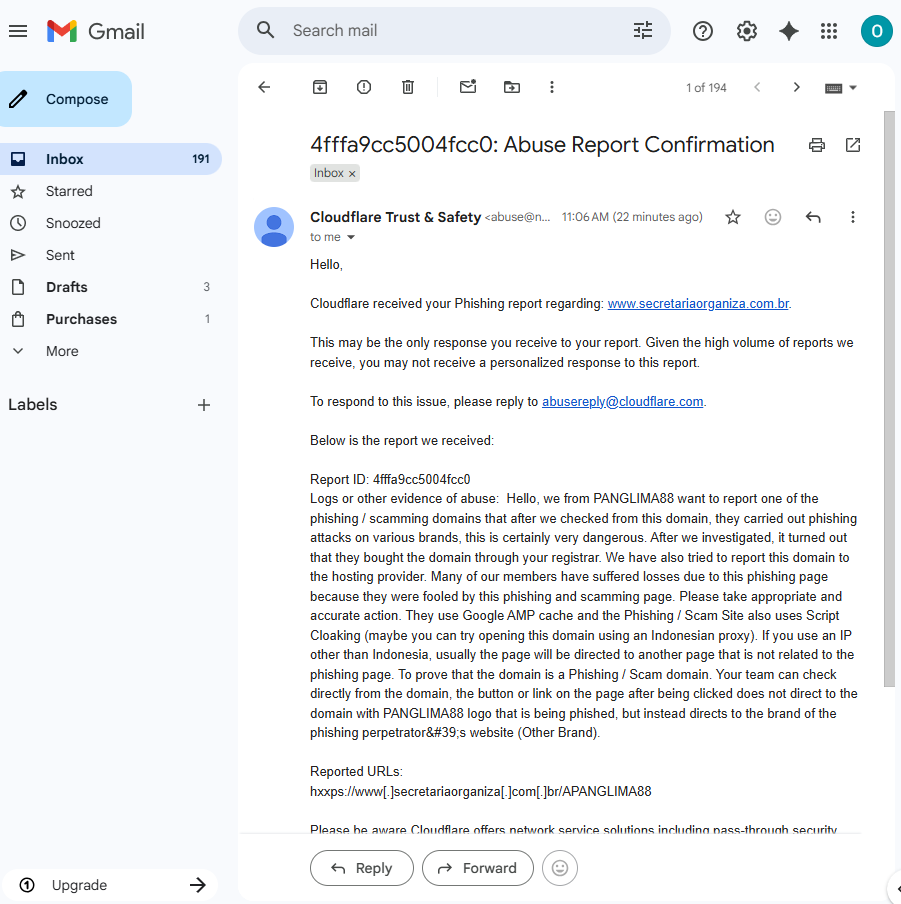
Task: Open the Sent folder
Action: (x=111, y=255)
